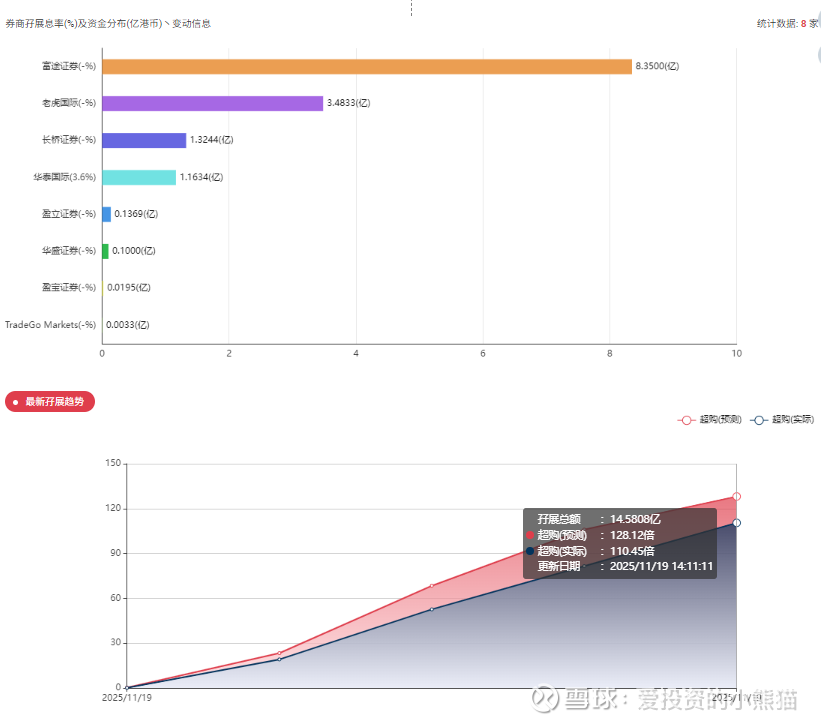Click the red forecast point near 23
Screen dimensions: 821x725
click(279, 653)
